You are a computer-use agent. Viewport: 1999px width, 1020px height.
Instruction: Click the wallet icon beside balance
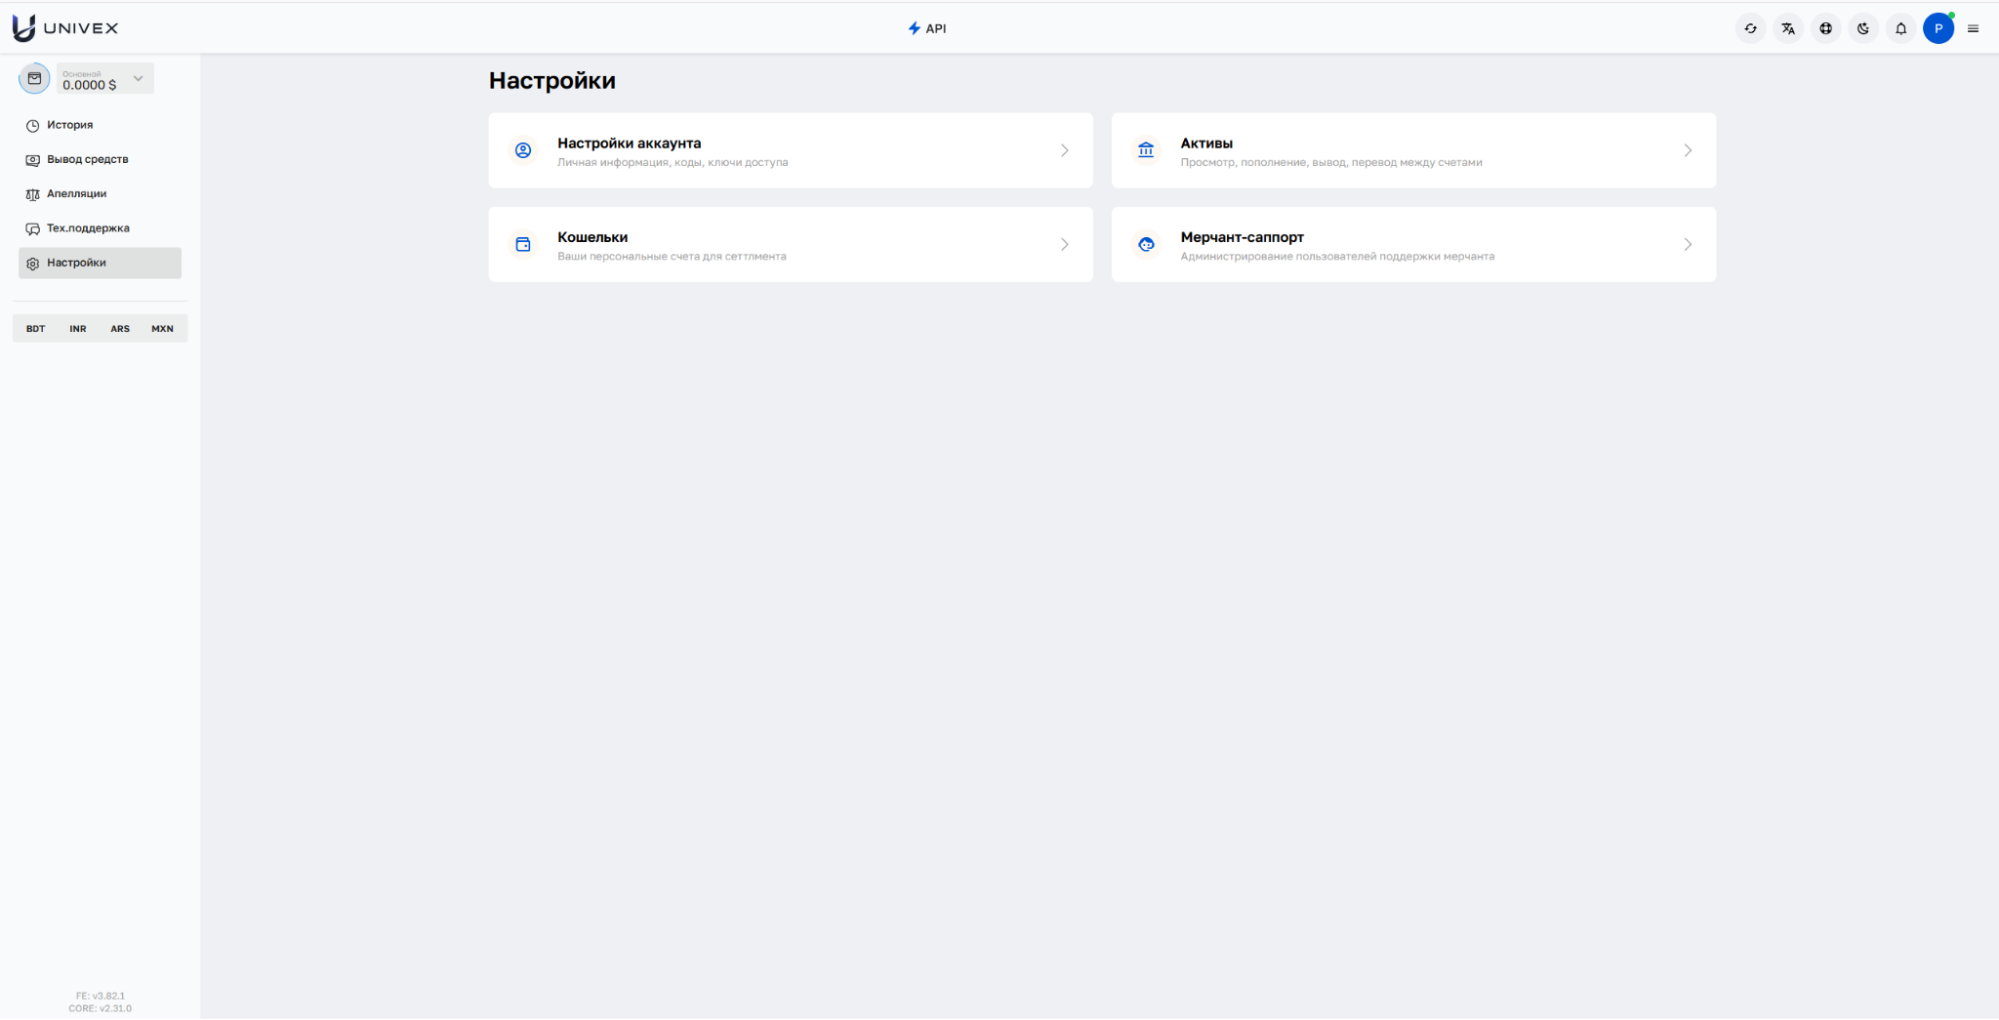point(34,79)
